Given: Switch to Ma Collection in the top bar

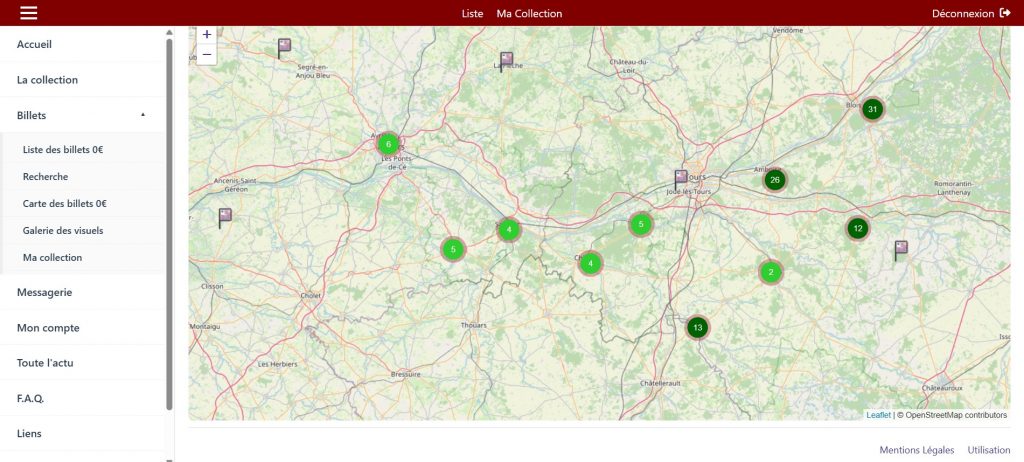Looking at the screenshot, I should coord(529,13).
